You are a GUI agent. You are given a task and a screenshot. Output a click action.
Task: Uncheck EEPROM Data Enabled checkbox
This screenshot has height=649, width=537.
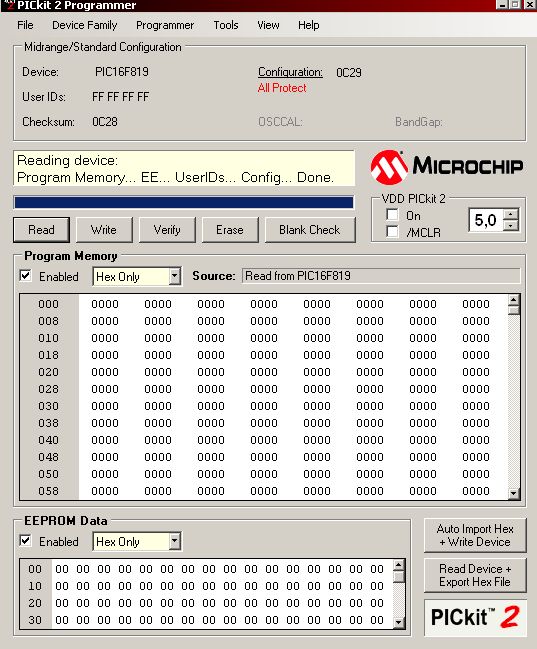point(25,541)
